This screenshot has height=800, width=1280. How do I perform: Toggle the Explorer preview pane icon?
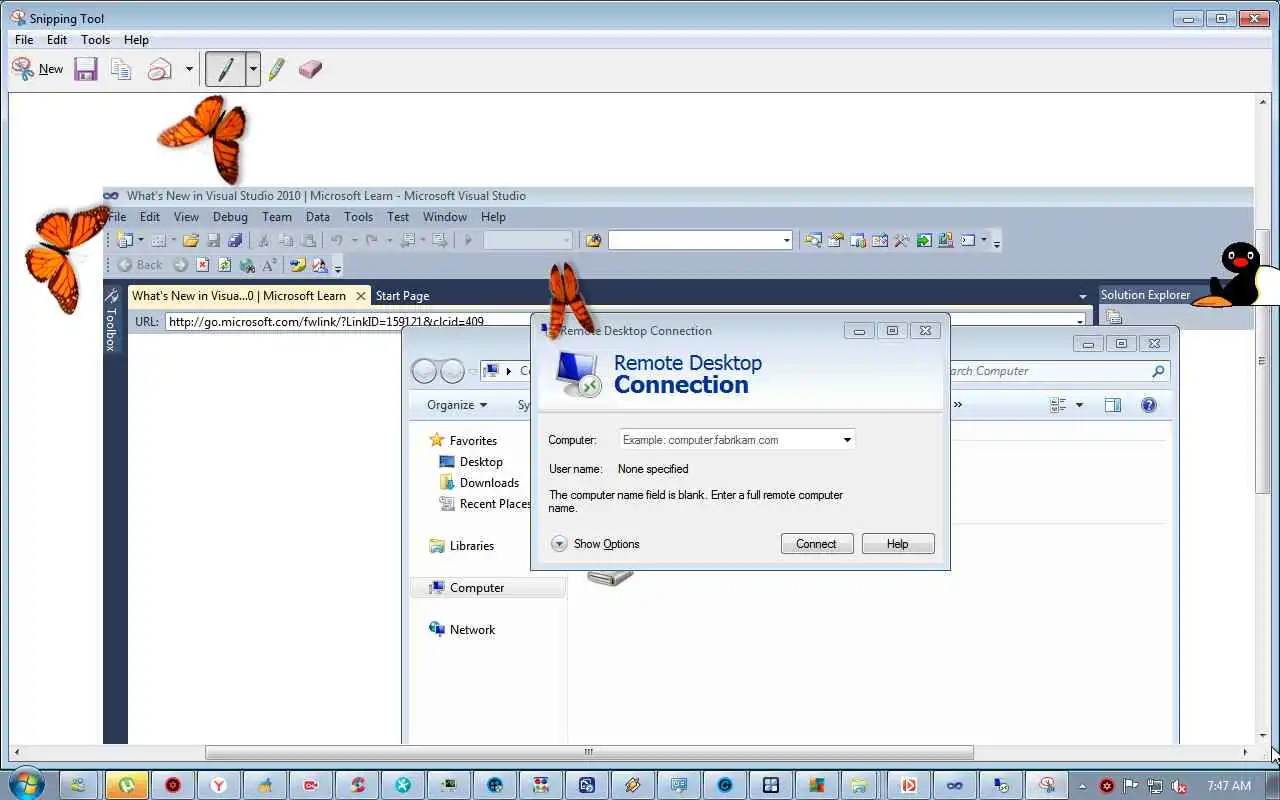1113,405
